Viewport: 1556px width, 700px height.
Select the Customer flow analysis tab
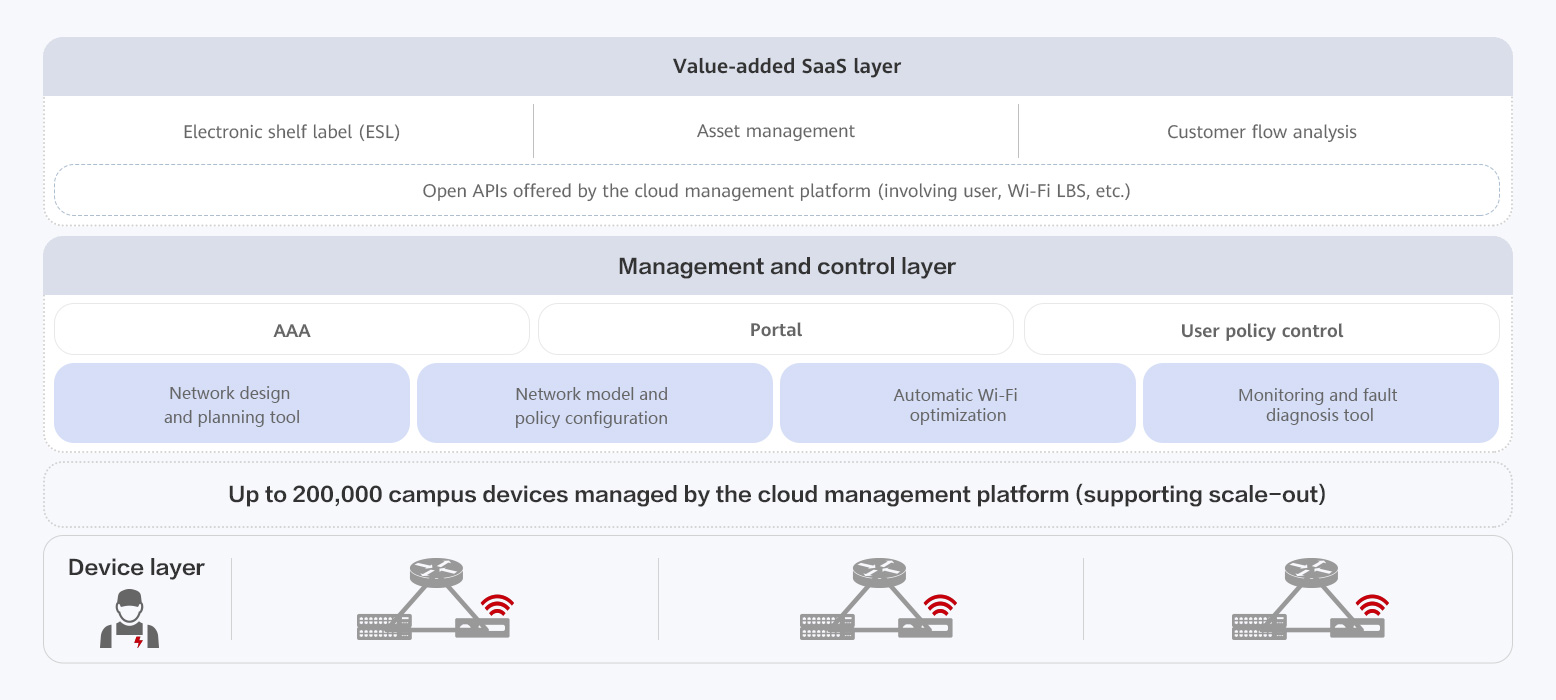point(1260,131)
